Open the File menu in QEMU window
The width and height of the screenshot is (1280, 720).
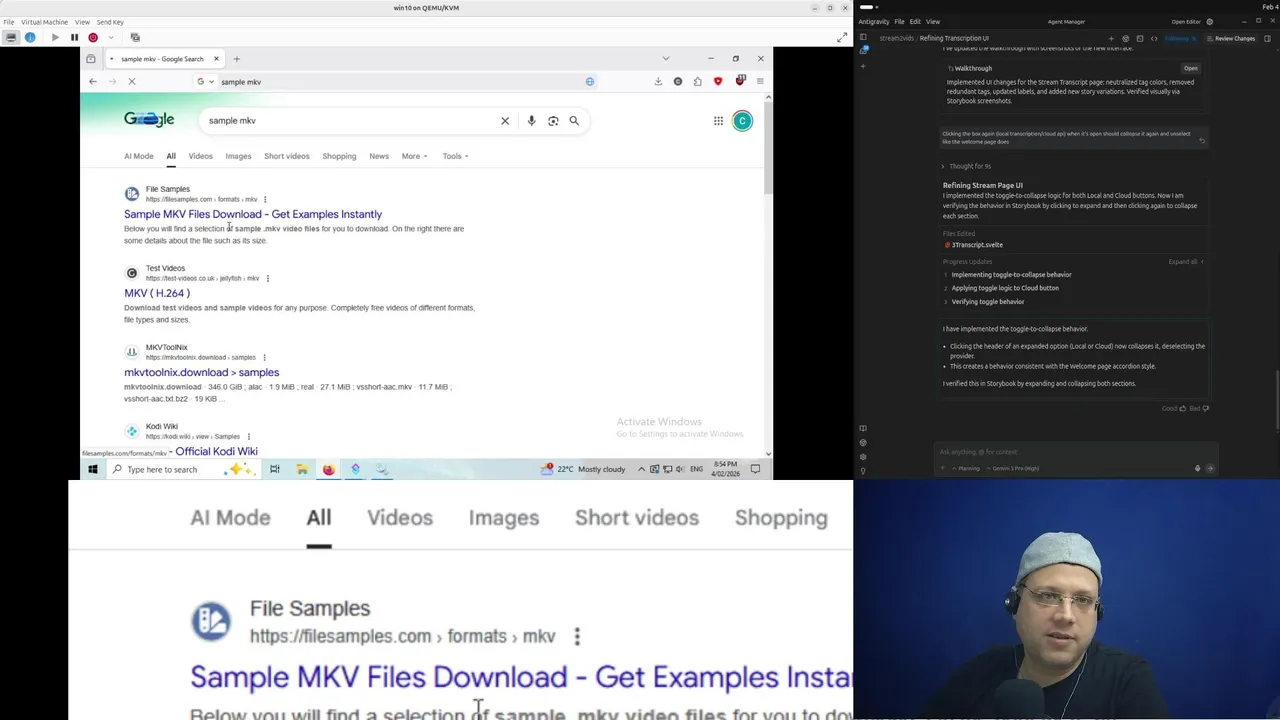tap(9, 22)
